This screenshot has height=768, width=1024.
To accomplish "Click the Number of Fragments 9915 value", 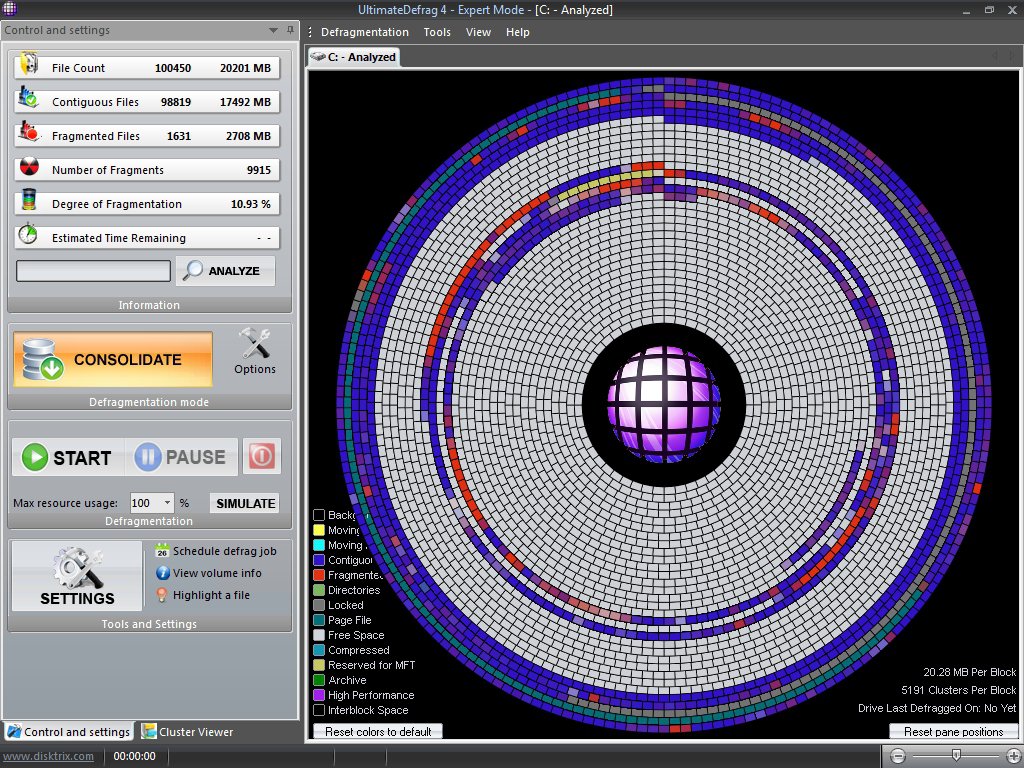I will click(259, 170).
